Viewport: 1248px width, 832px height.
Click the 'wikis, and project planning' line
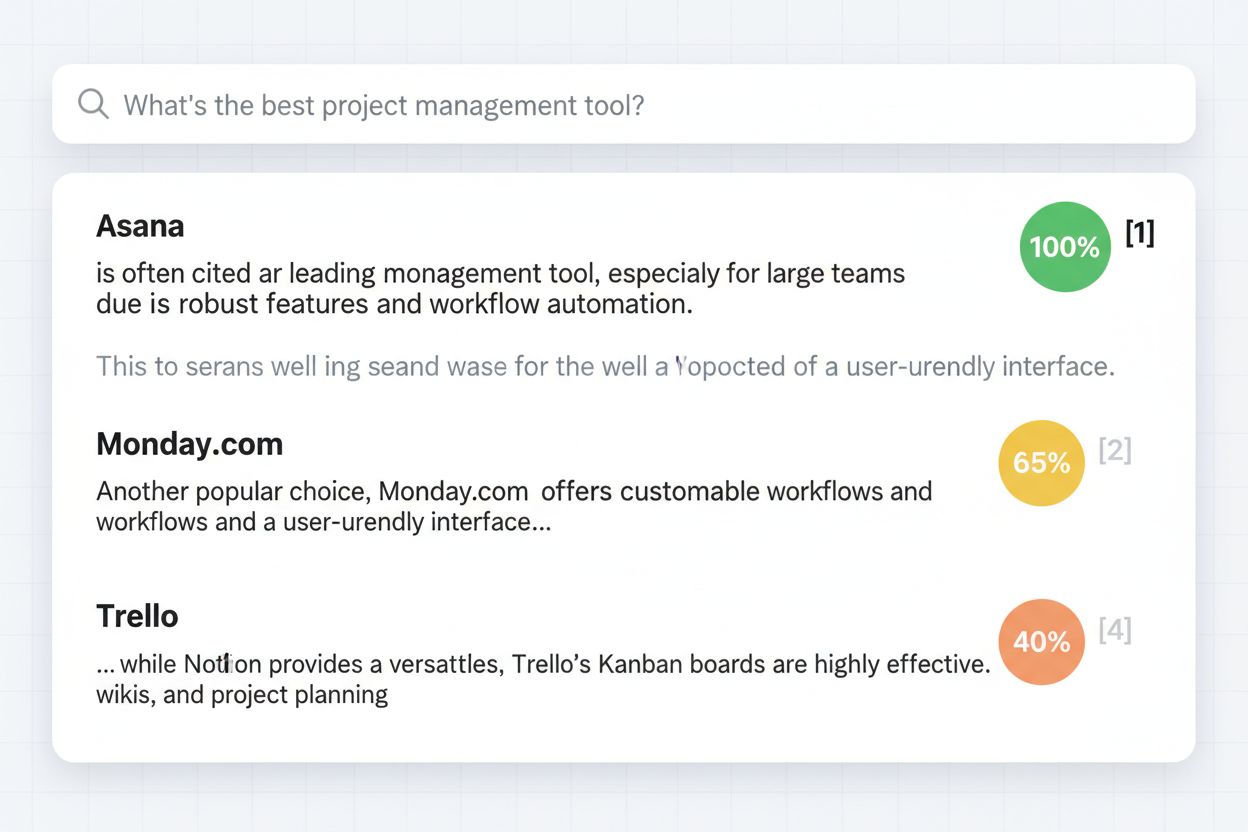(x=242, y=694)
